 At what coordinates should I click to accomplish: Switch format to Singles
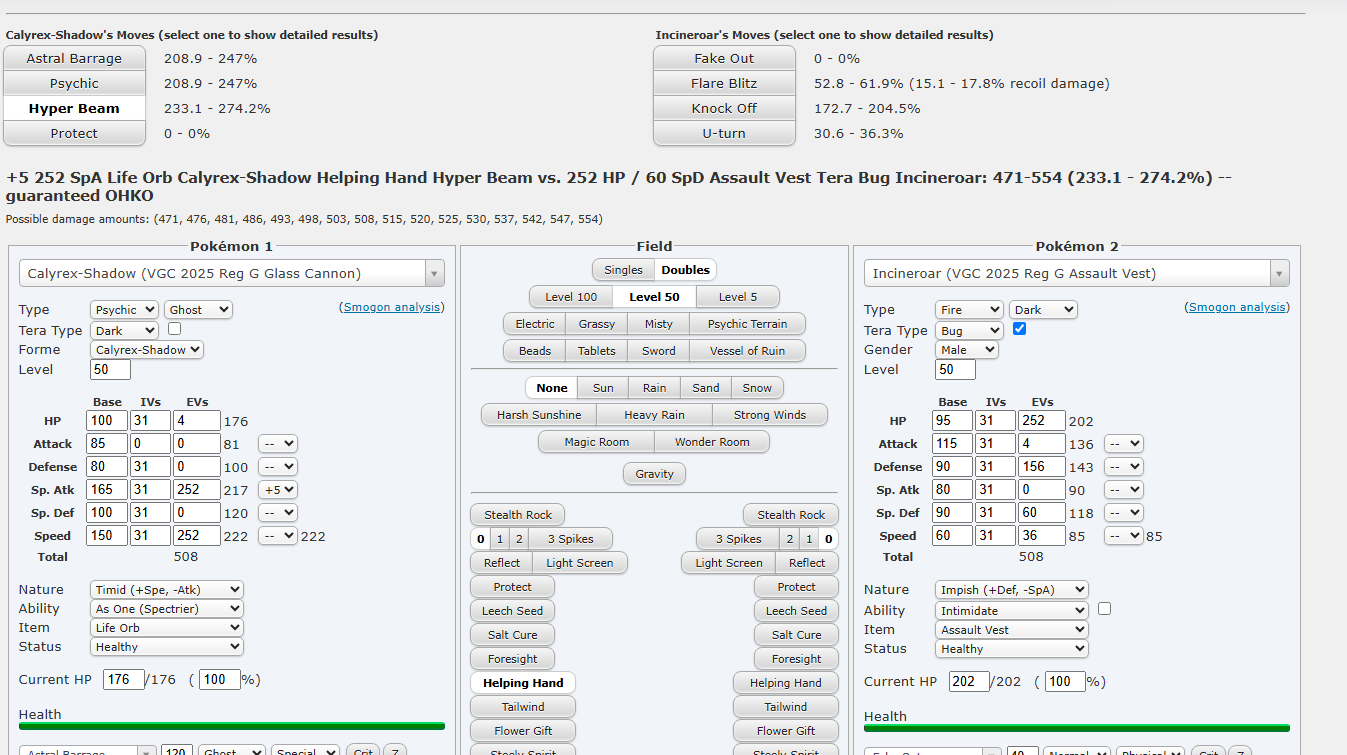click(623, 270)
